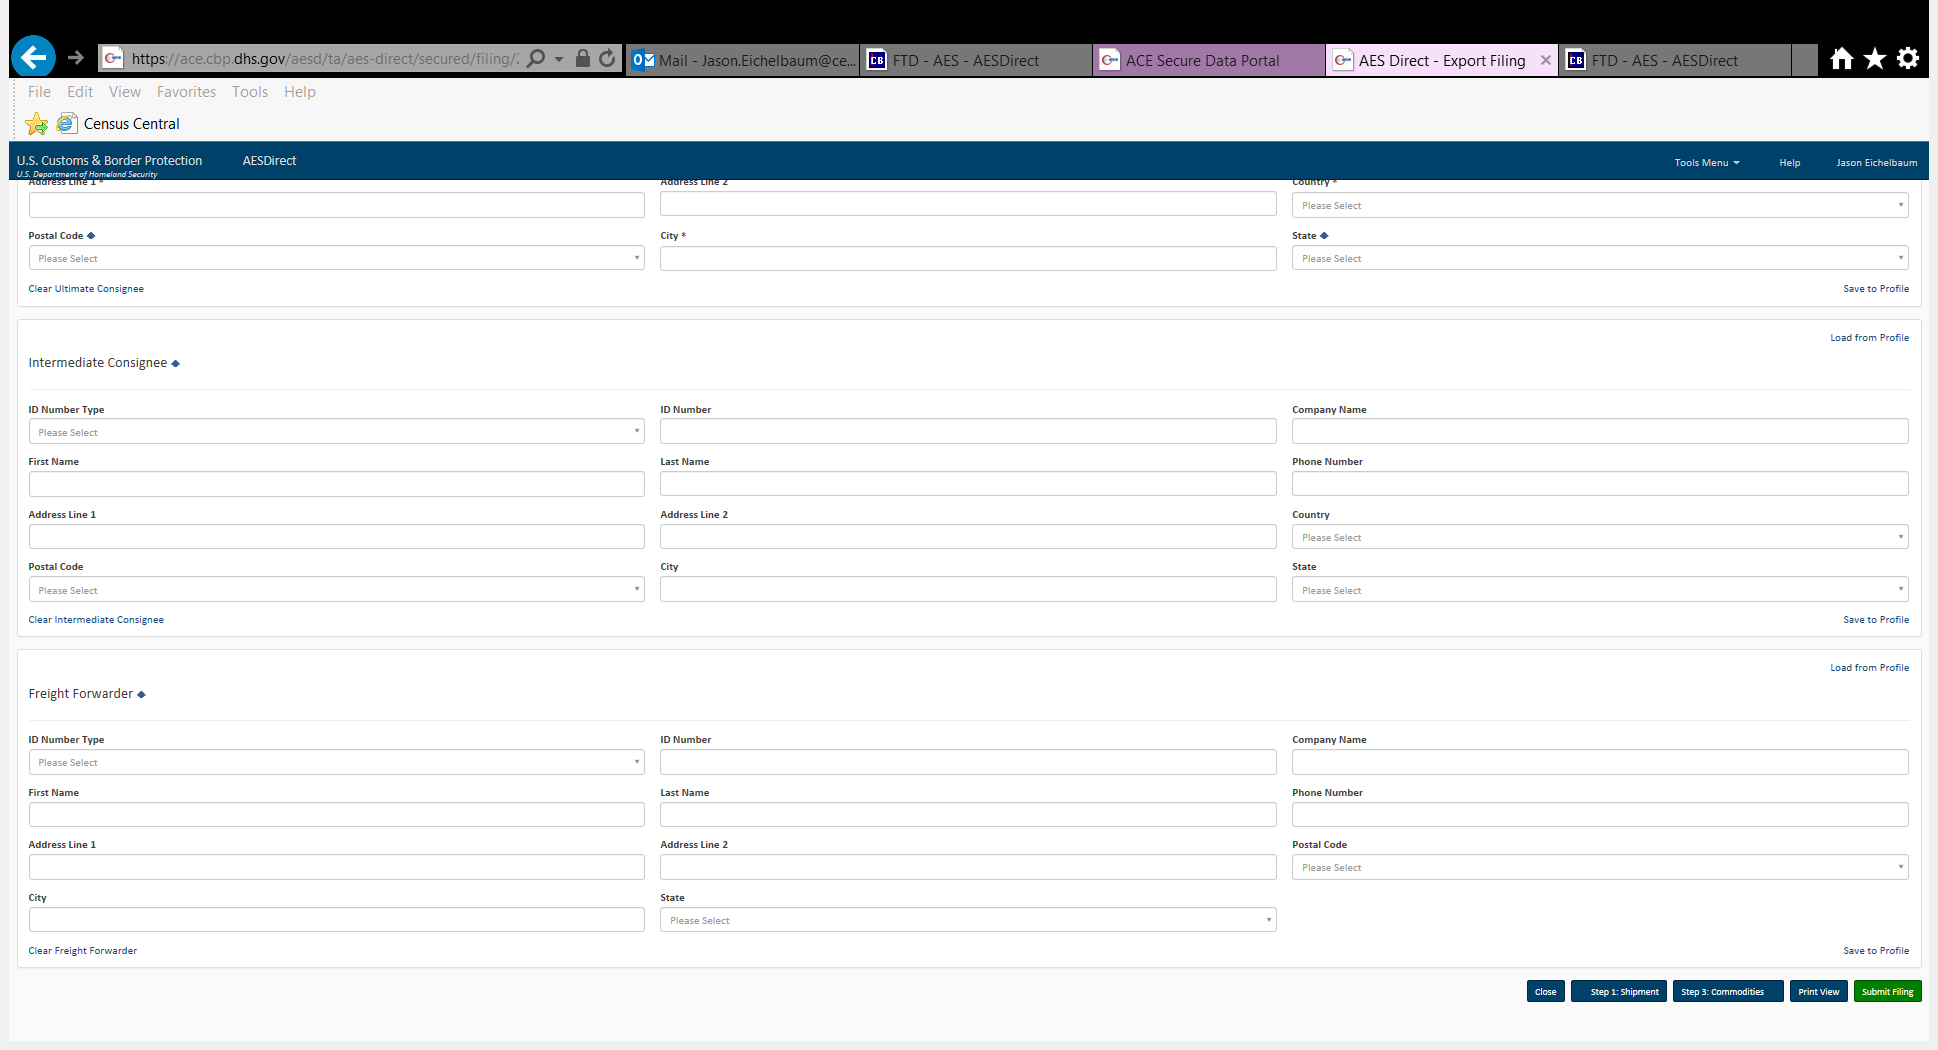
Task: Click the address bar search magnifier
Action: coord(537,59)
